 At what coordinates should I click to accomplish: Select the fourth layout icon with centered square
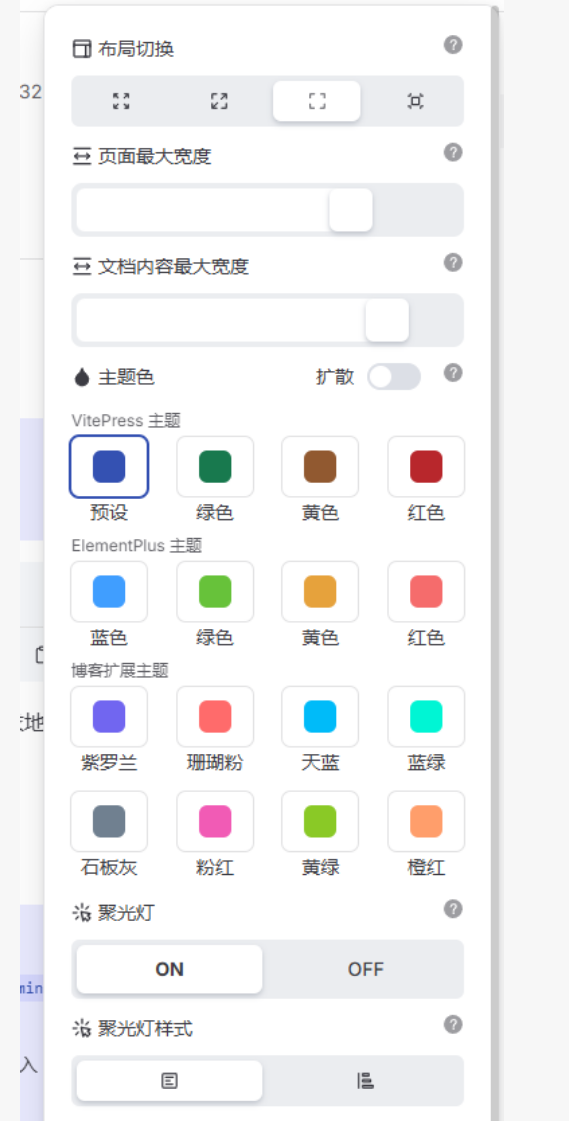pyautogui.click(x=415, y=102)
